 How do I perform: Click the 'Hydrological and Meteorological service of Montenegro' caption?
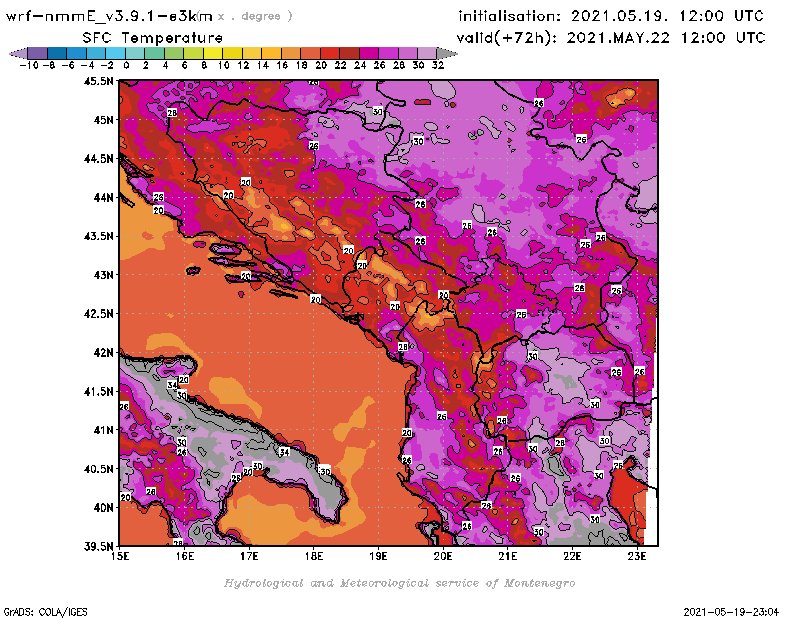(x=399, y=583)
